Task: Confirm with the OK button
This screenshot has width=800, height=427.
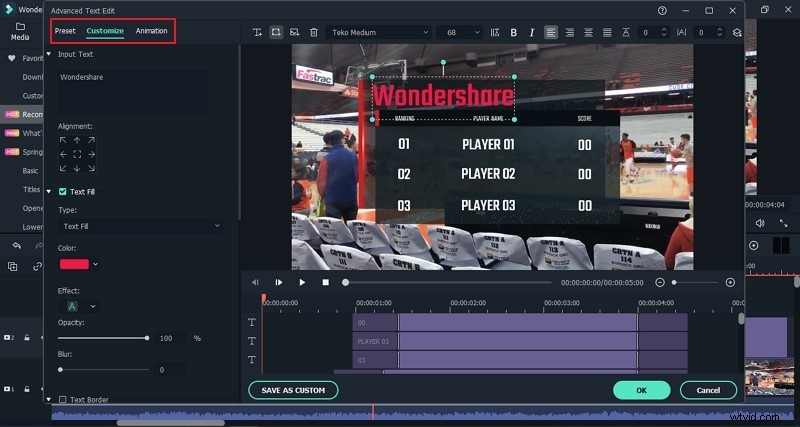Action: tap(641, 390)
